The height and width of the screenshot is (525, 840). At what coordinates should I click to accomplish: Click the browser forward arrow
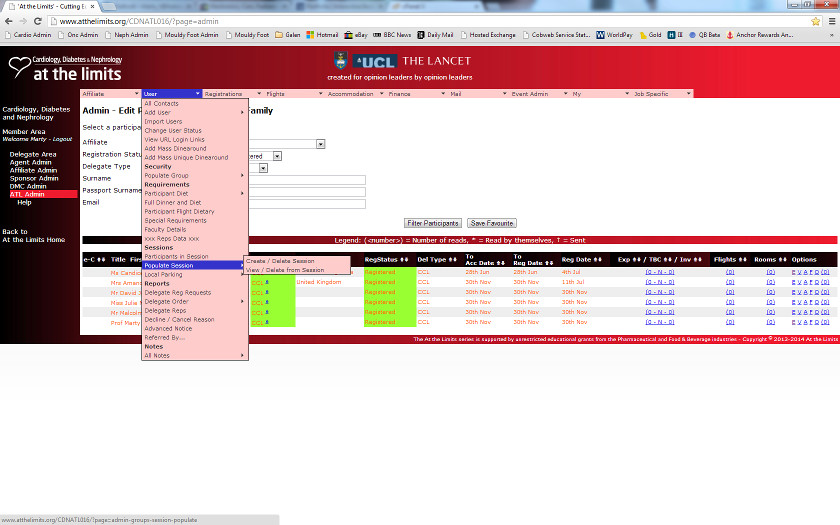[x=23, y=21]
